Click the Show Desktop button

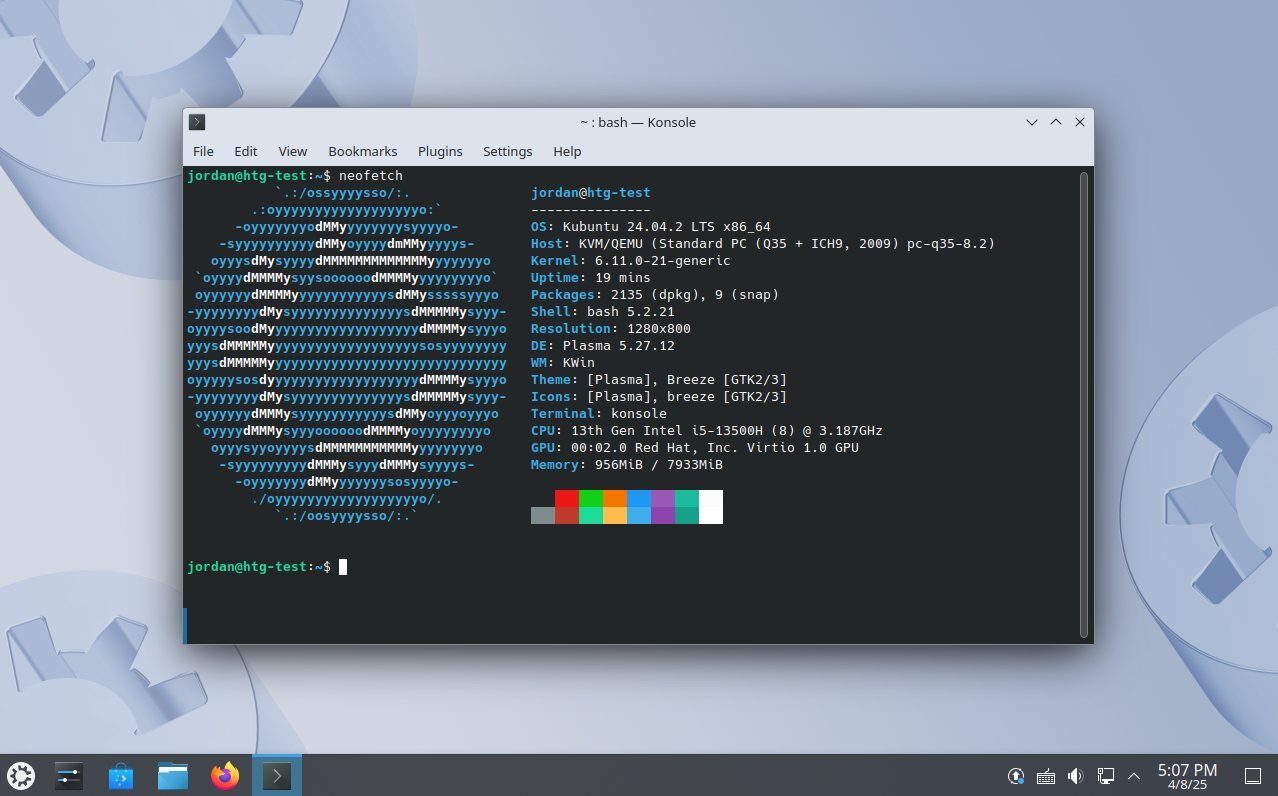[x=1253, y=776]
